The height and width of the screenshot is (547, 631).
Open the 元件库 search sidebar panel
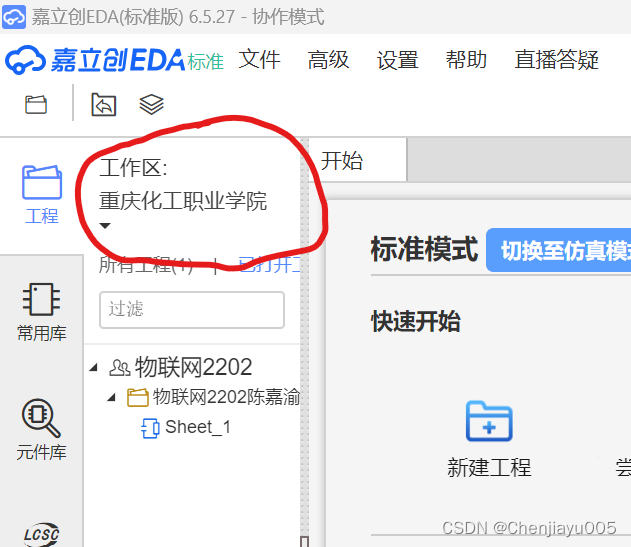[x=41, y=429]
